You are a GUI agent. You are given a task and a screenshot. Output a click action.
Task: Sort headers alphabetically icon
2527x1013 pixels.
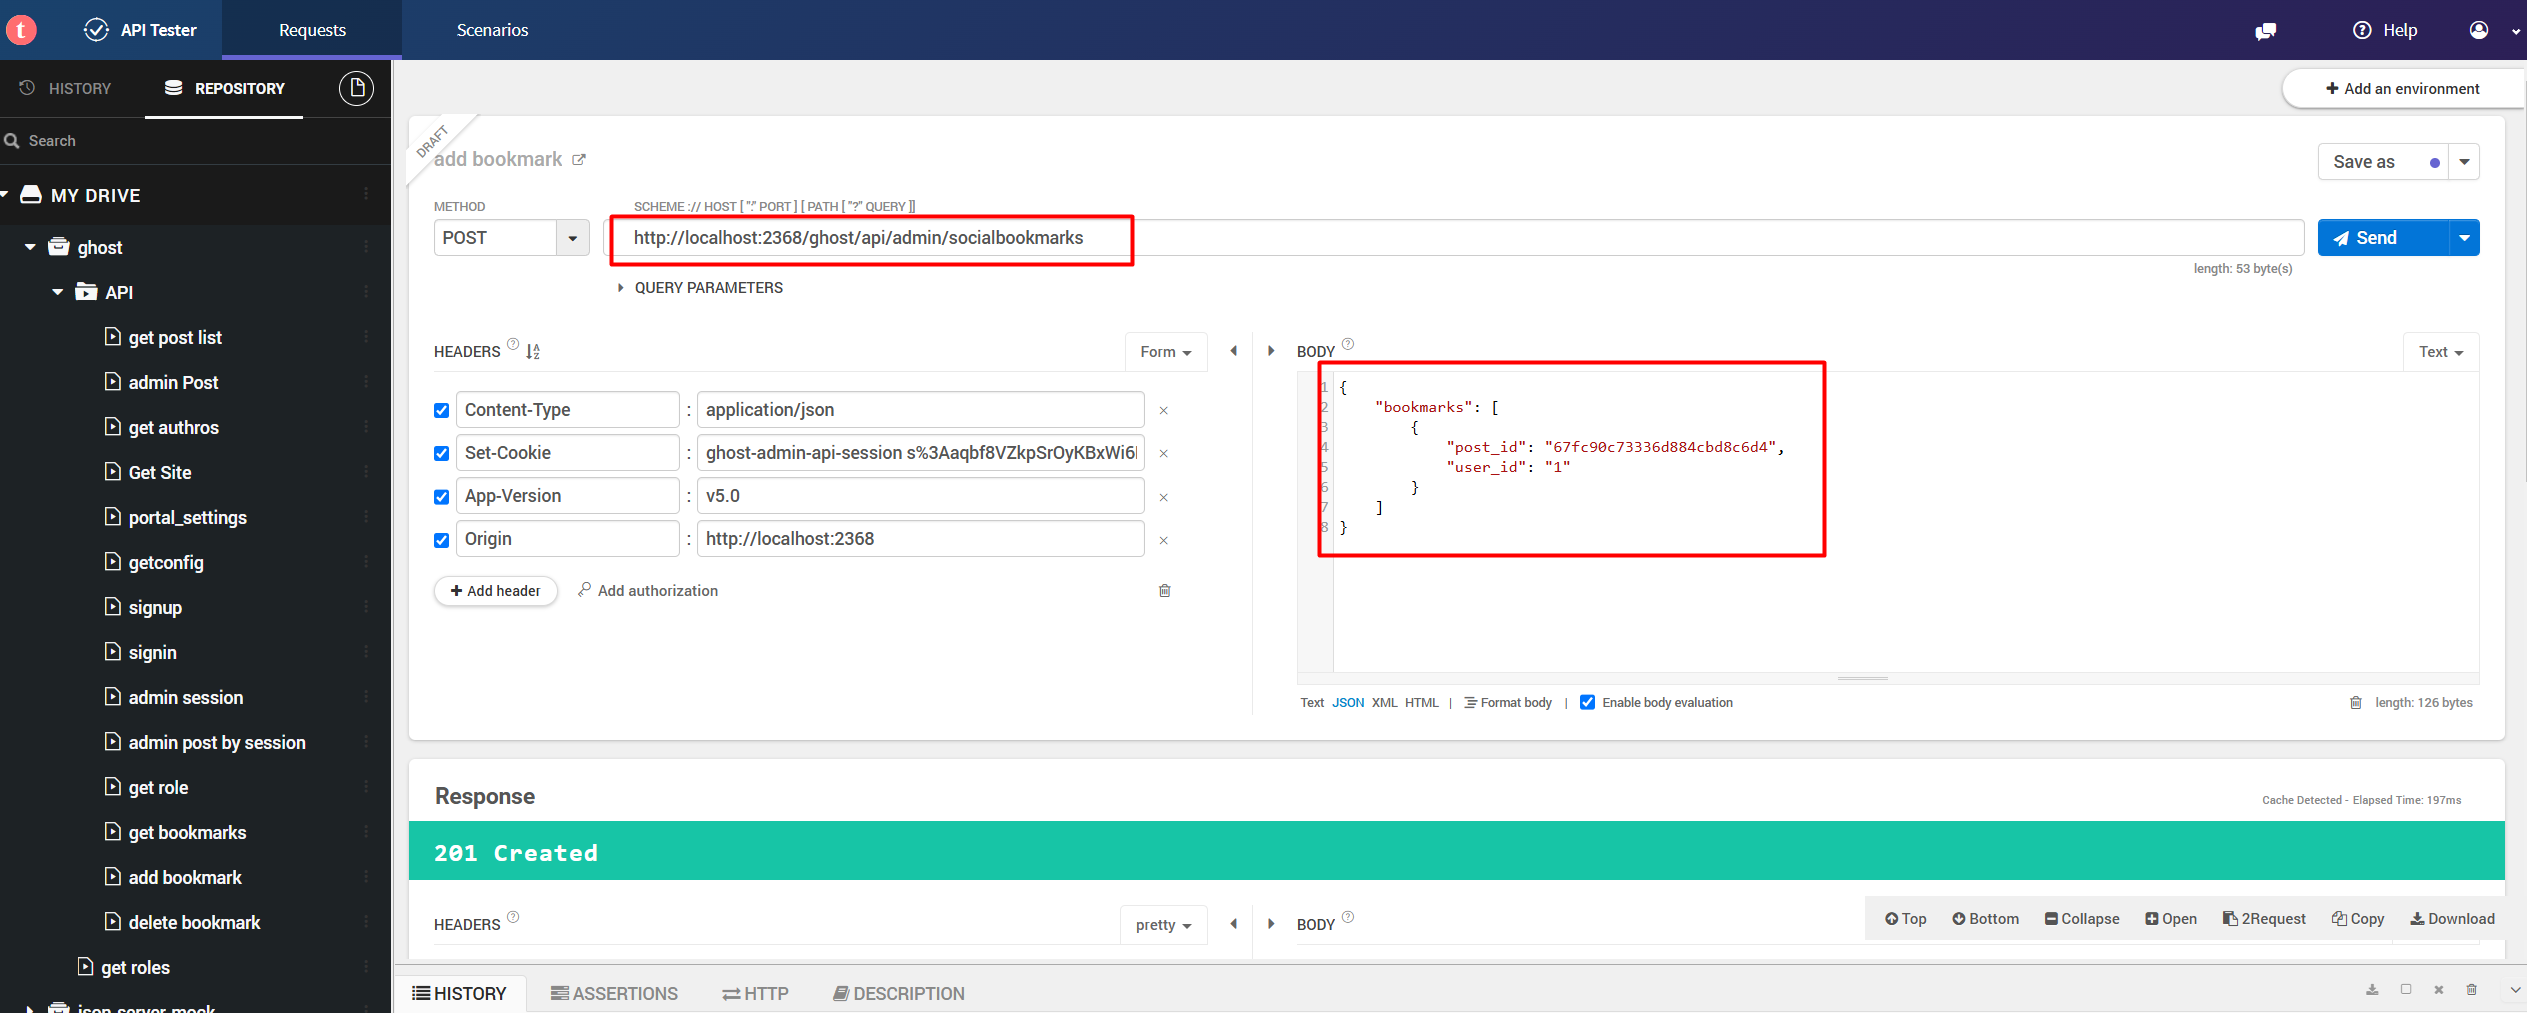[x=533, y=352]
